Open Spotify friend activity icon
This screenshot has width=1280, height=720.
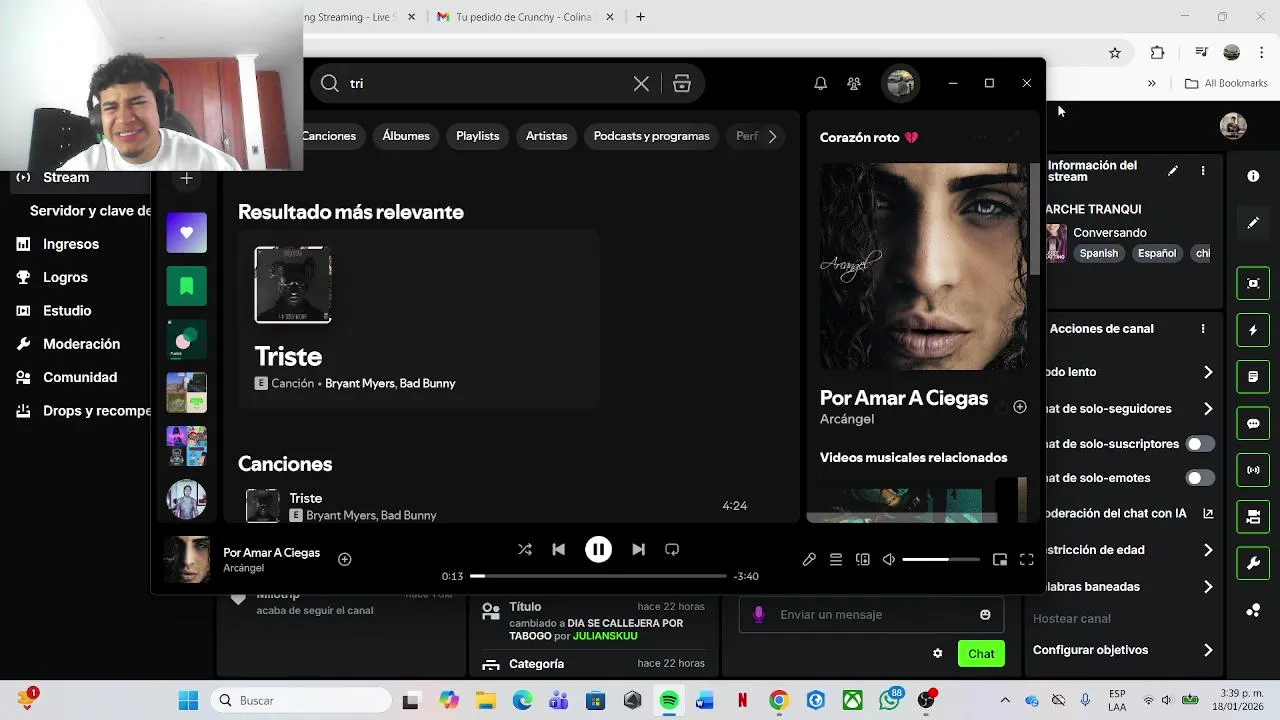(854, 84)
